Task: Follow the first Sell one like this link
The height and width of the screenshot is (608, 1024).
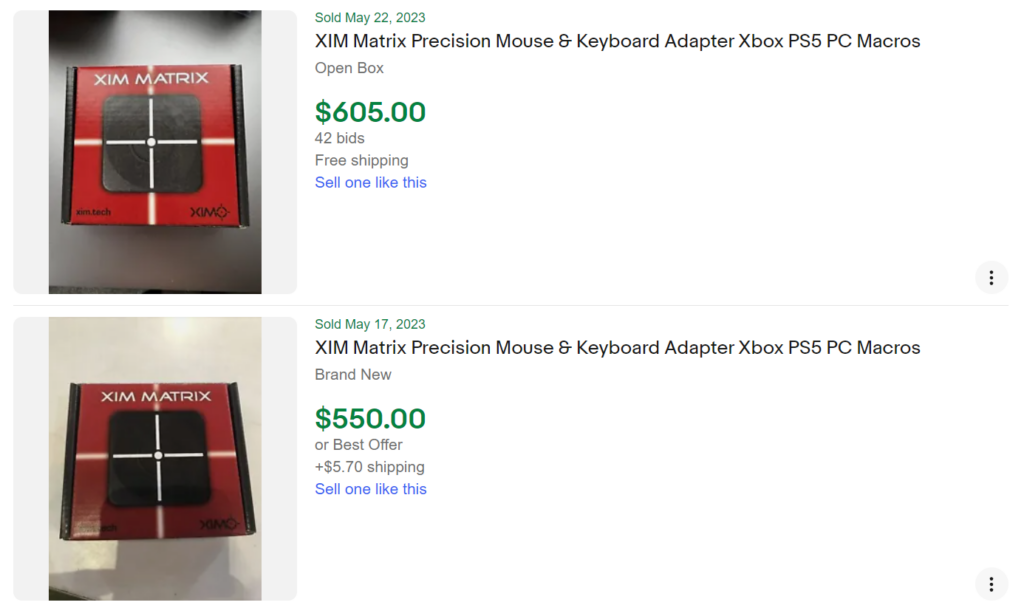Action: click(x=371, y=182)
